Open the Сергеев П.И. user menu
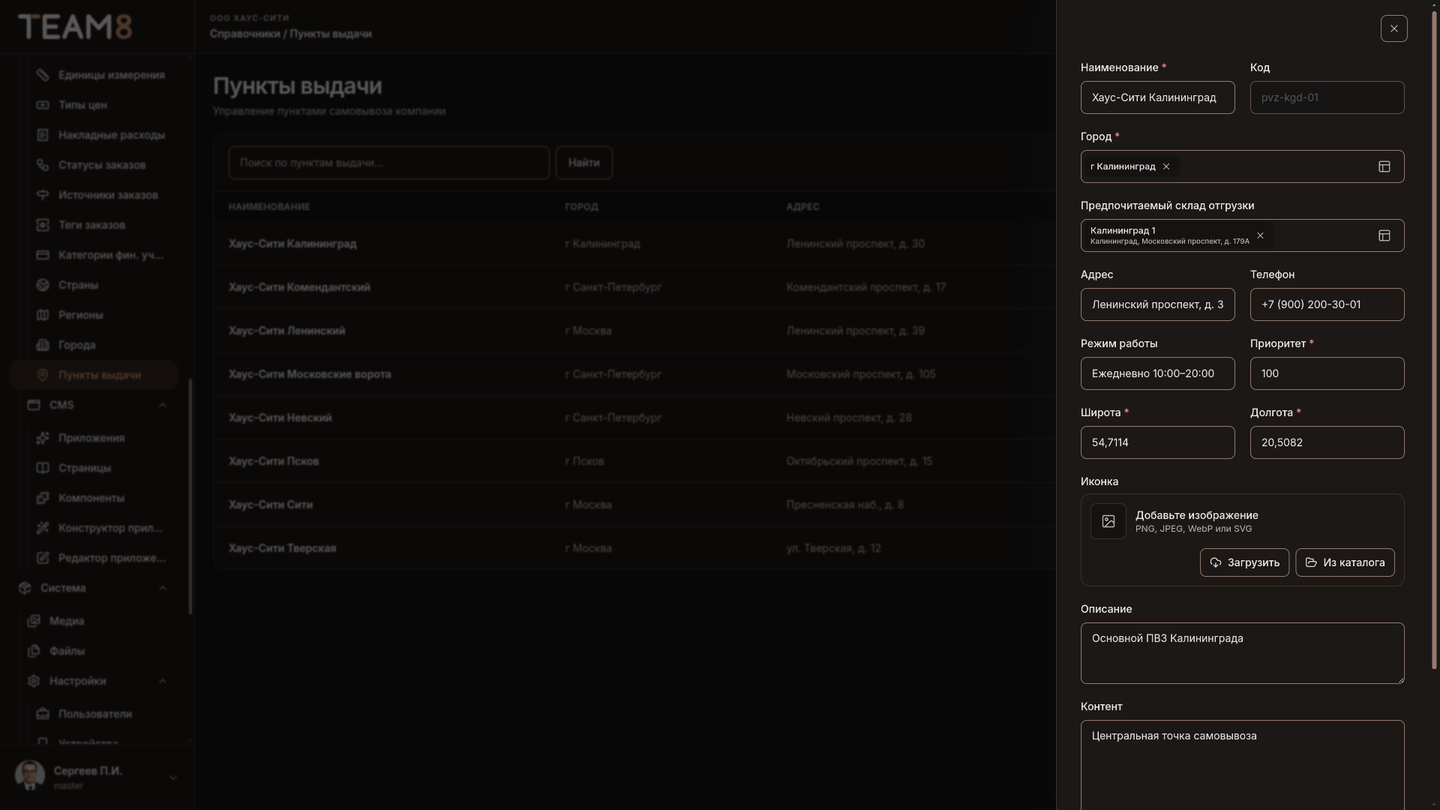The height and width of the screenshot is (810, 1440). click(x=97, y=776)
